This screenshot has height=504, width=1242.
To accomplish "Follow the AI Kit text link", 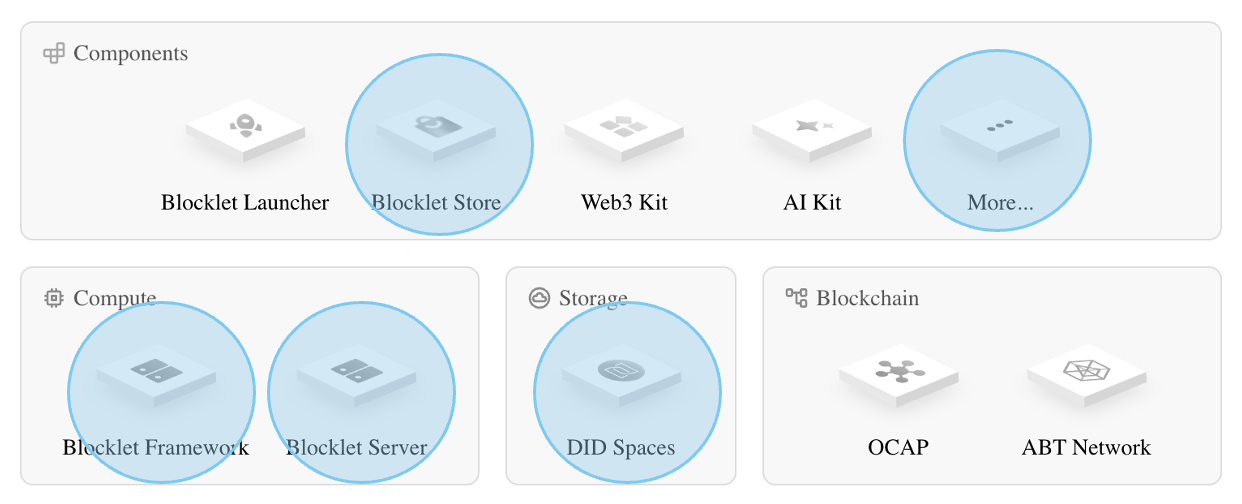I will tap(812, 203).
